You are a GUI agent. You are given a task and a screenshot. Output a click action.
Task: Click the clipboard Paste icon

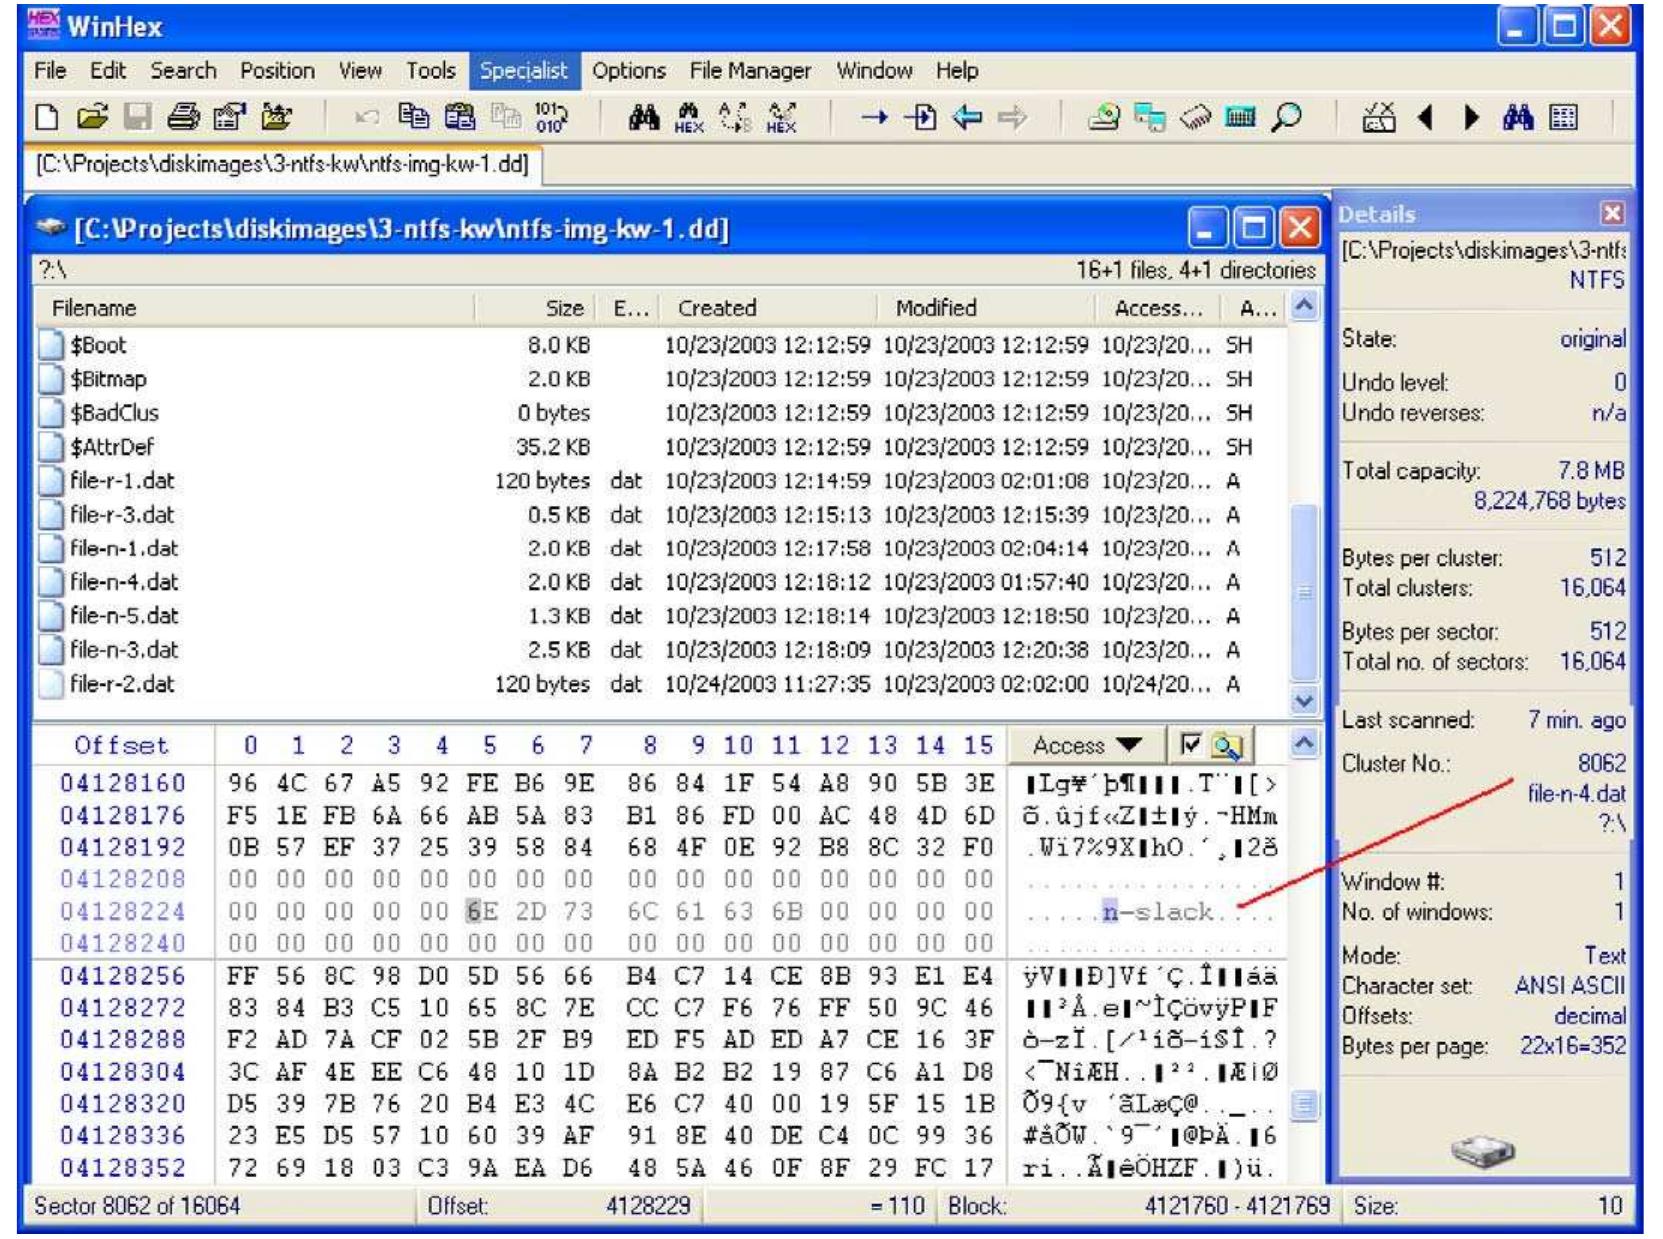[459, 115]
